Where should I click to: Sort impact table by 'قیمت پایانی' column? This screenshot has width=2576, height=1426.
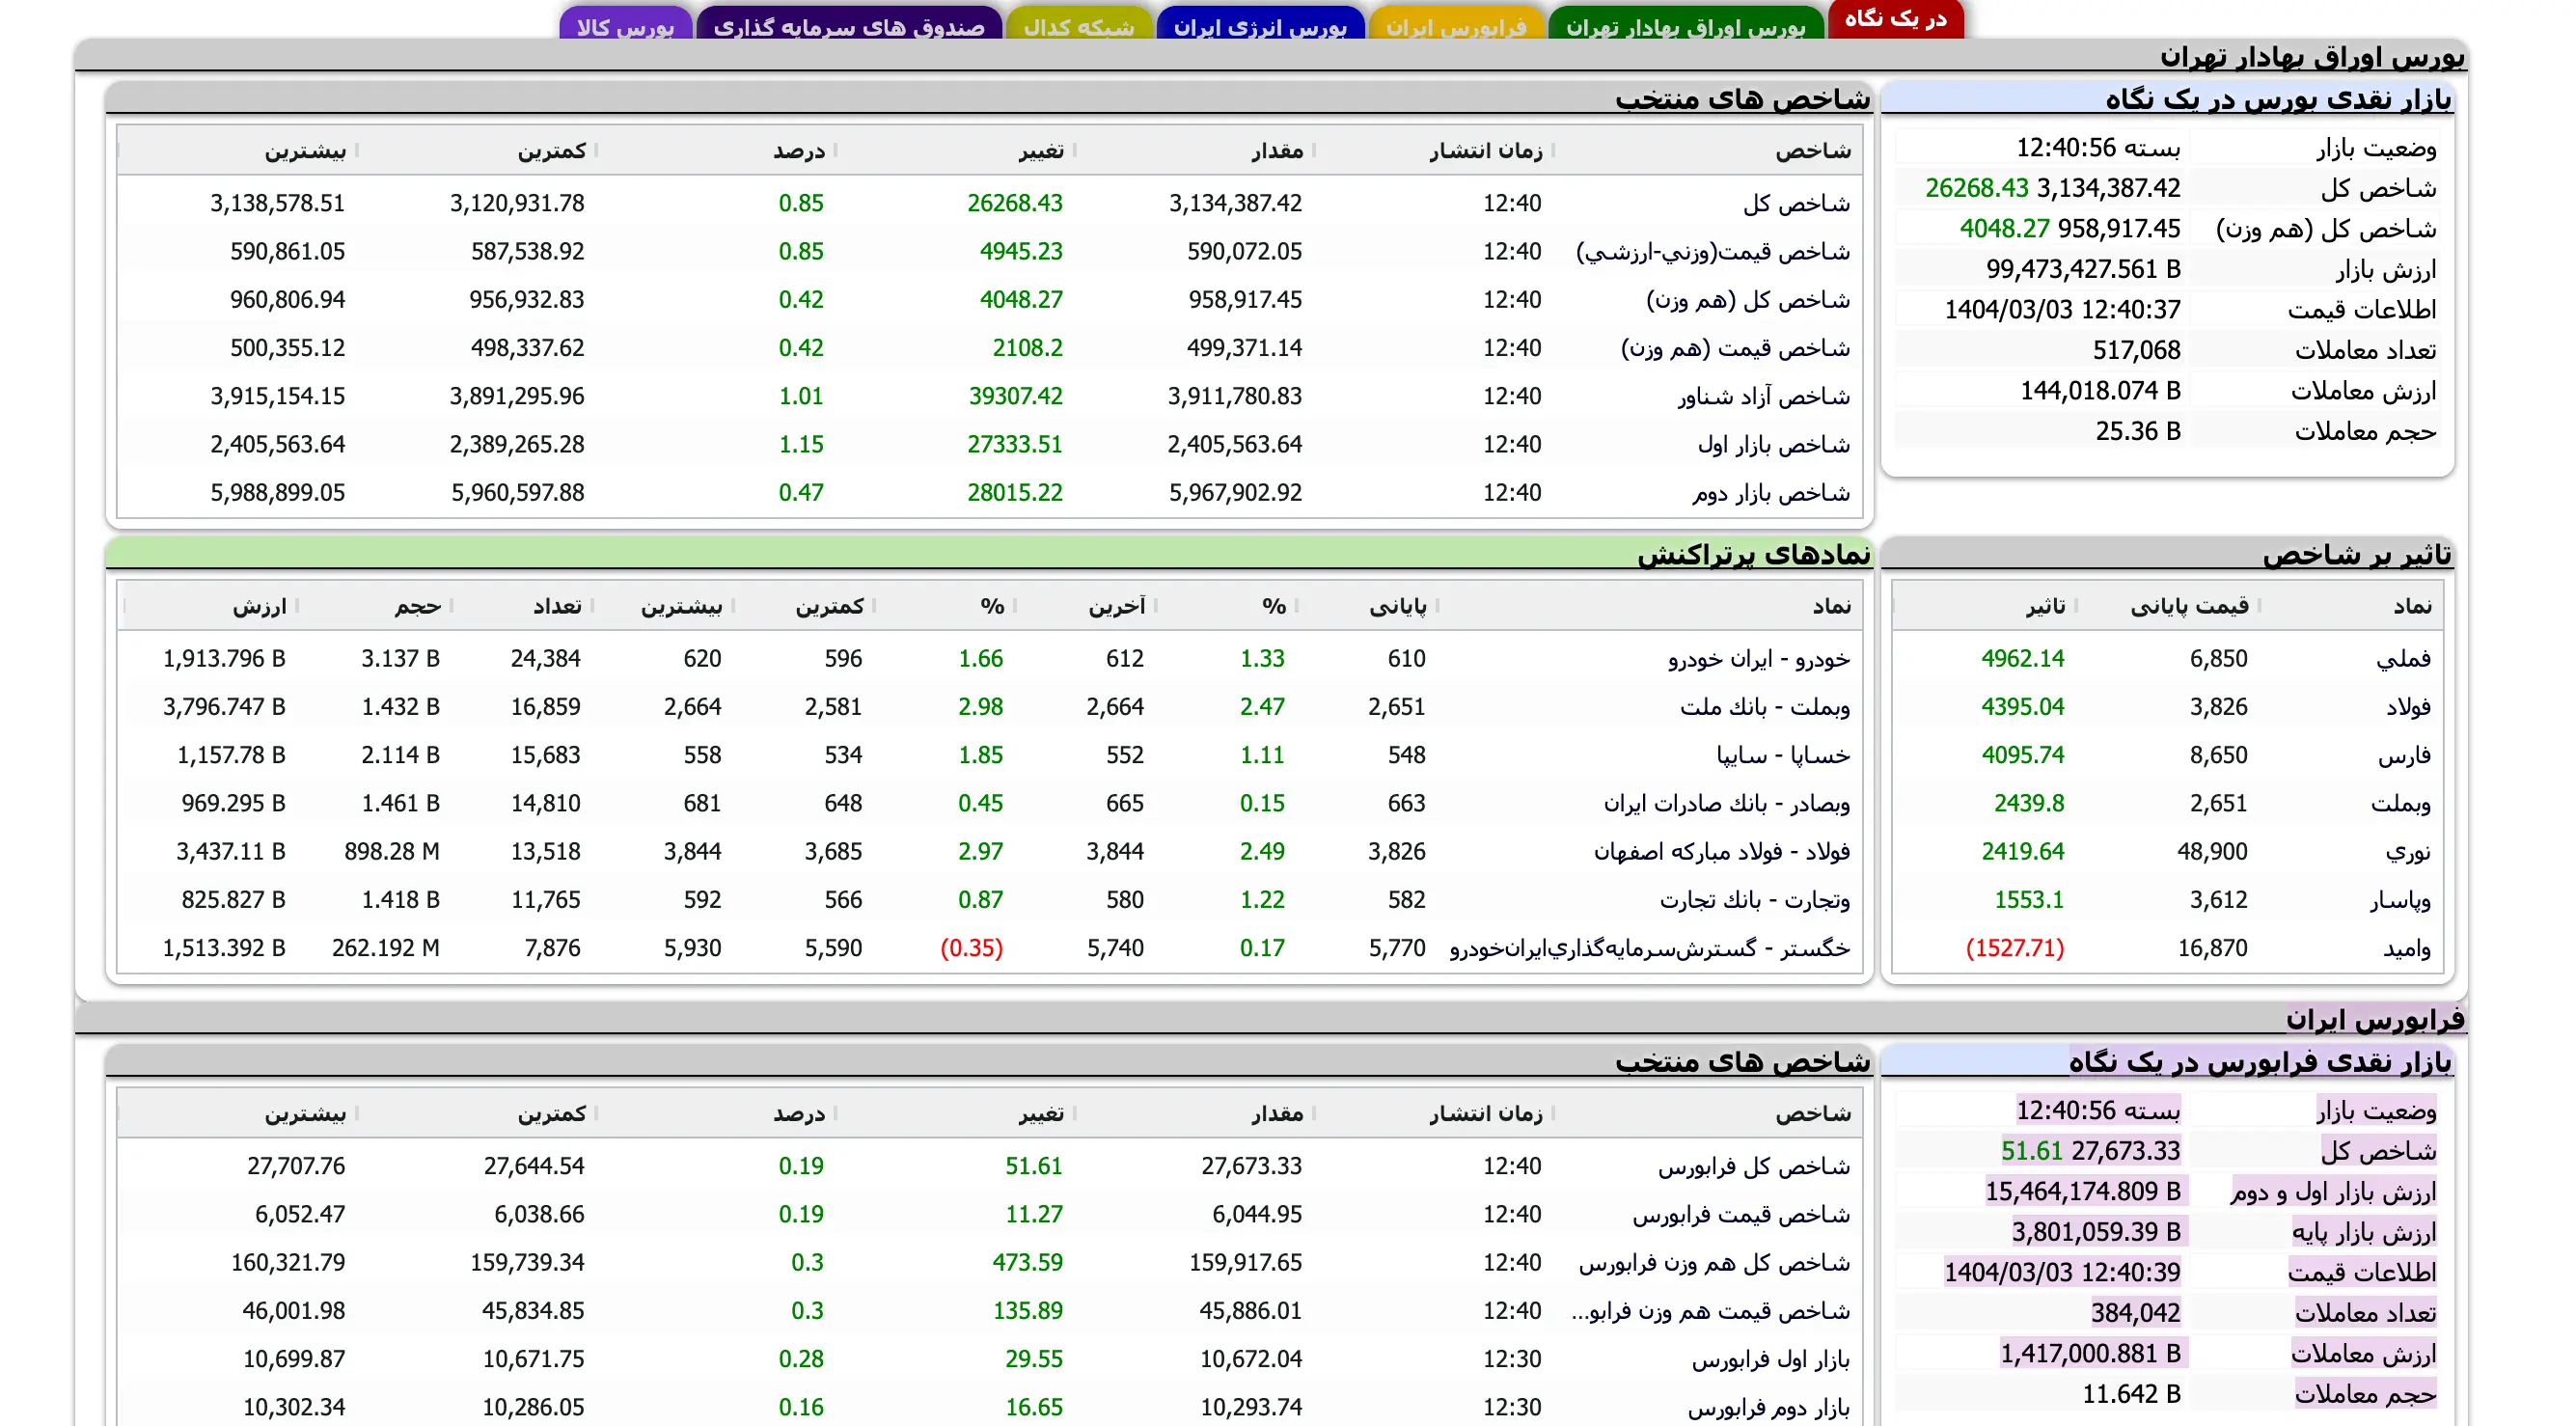[2189, 605]
